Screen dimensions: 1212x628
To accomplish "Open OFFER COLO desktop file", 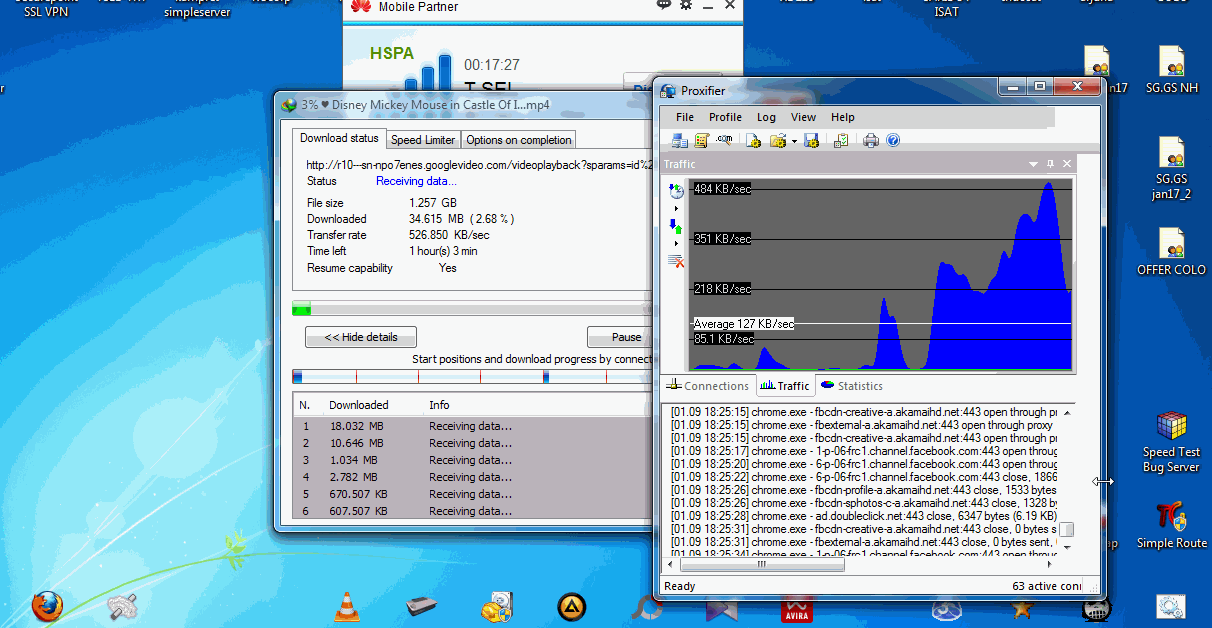I will pos(1172,252).
